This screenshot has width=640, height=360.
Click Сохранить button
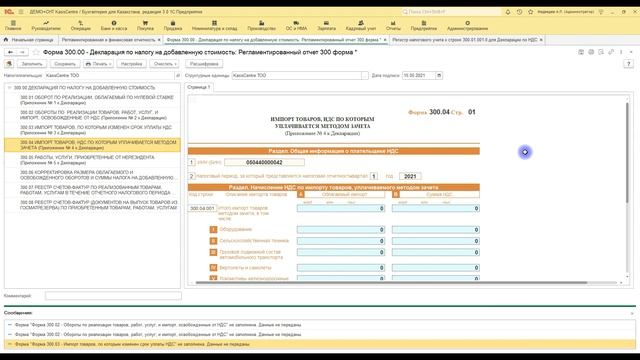65,64
